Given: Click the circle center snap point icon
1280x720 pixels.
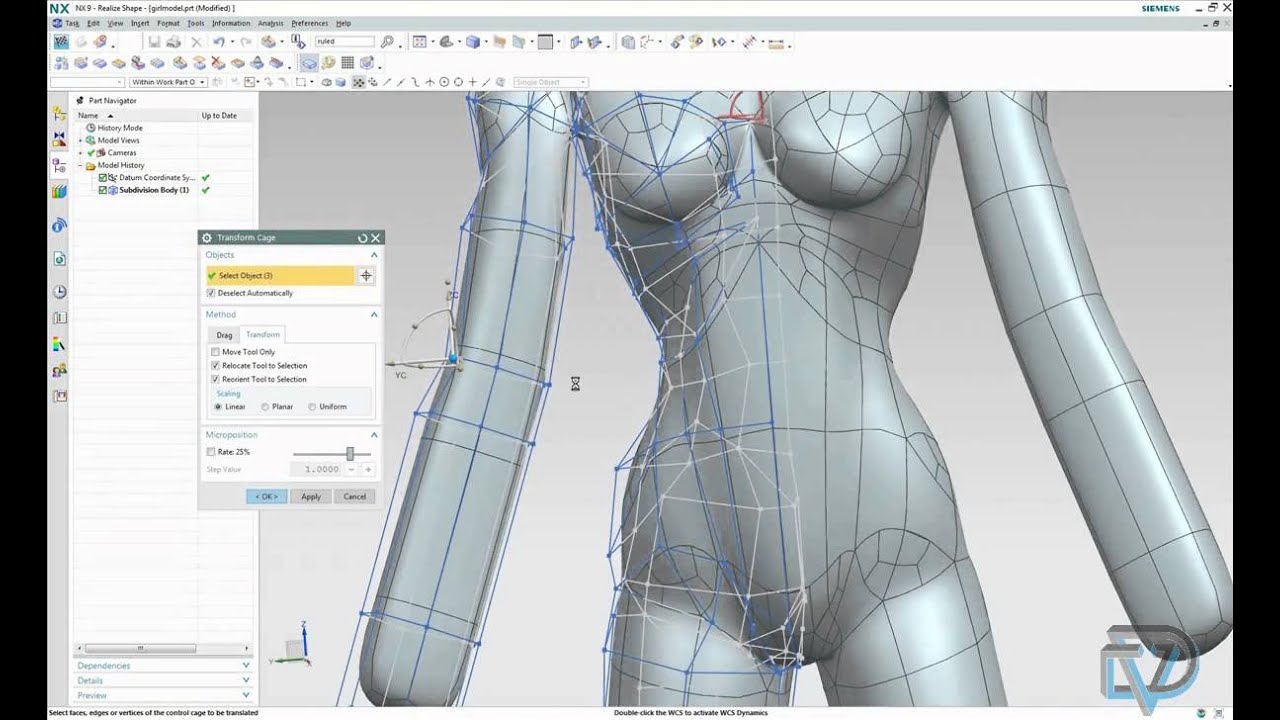Looking at the screenshot, I should coord(444,82).
